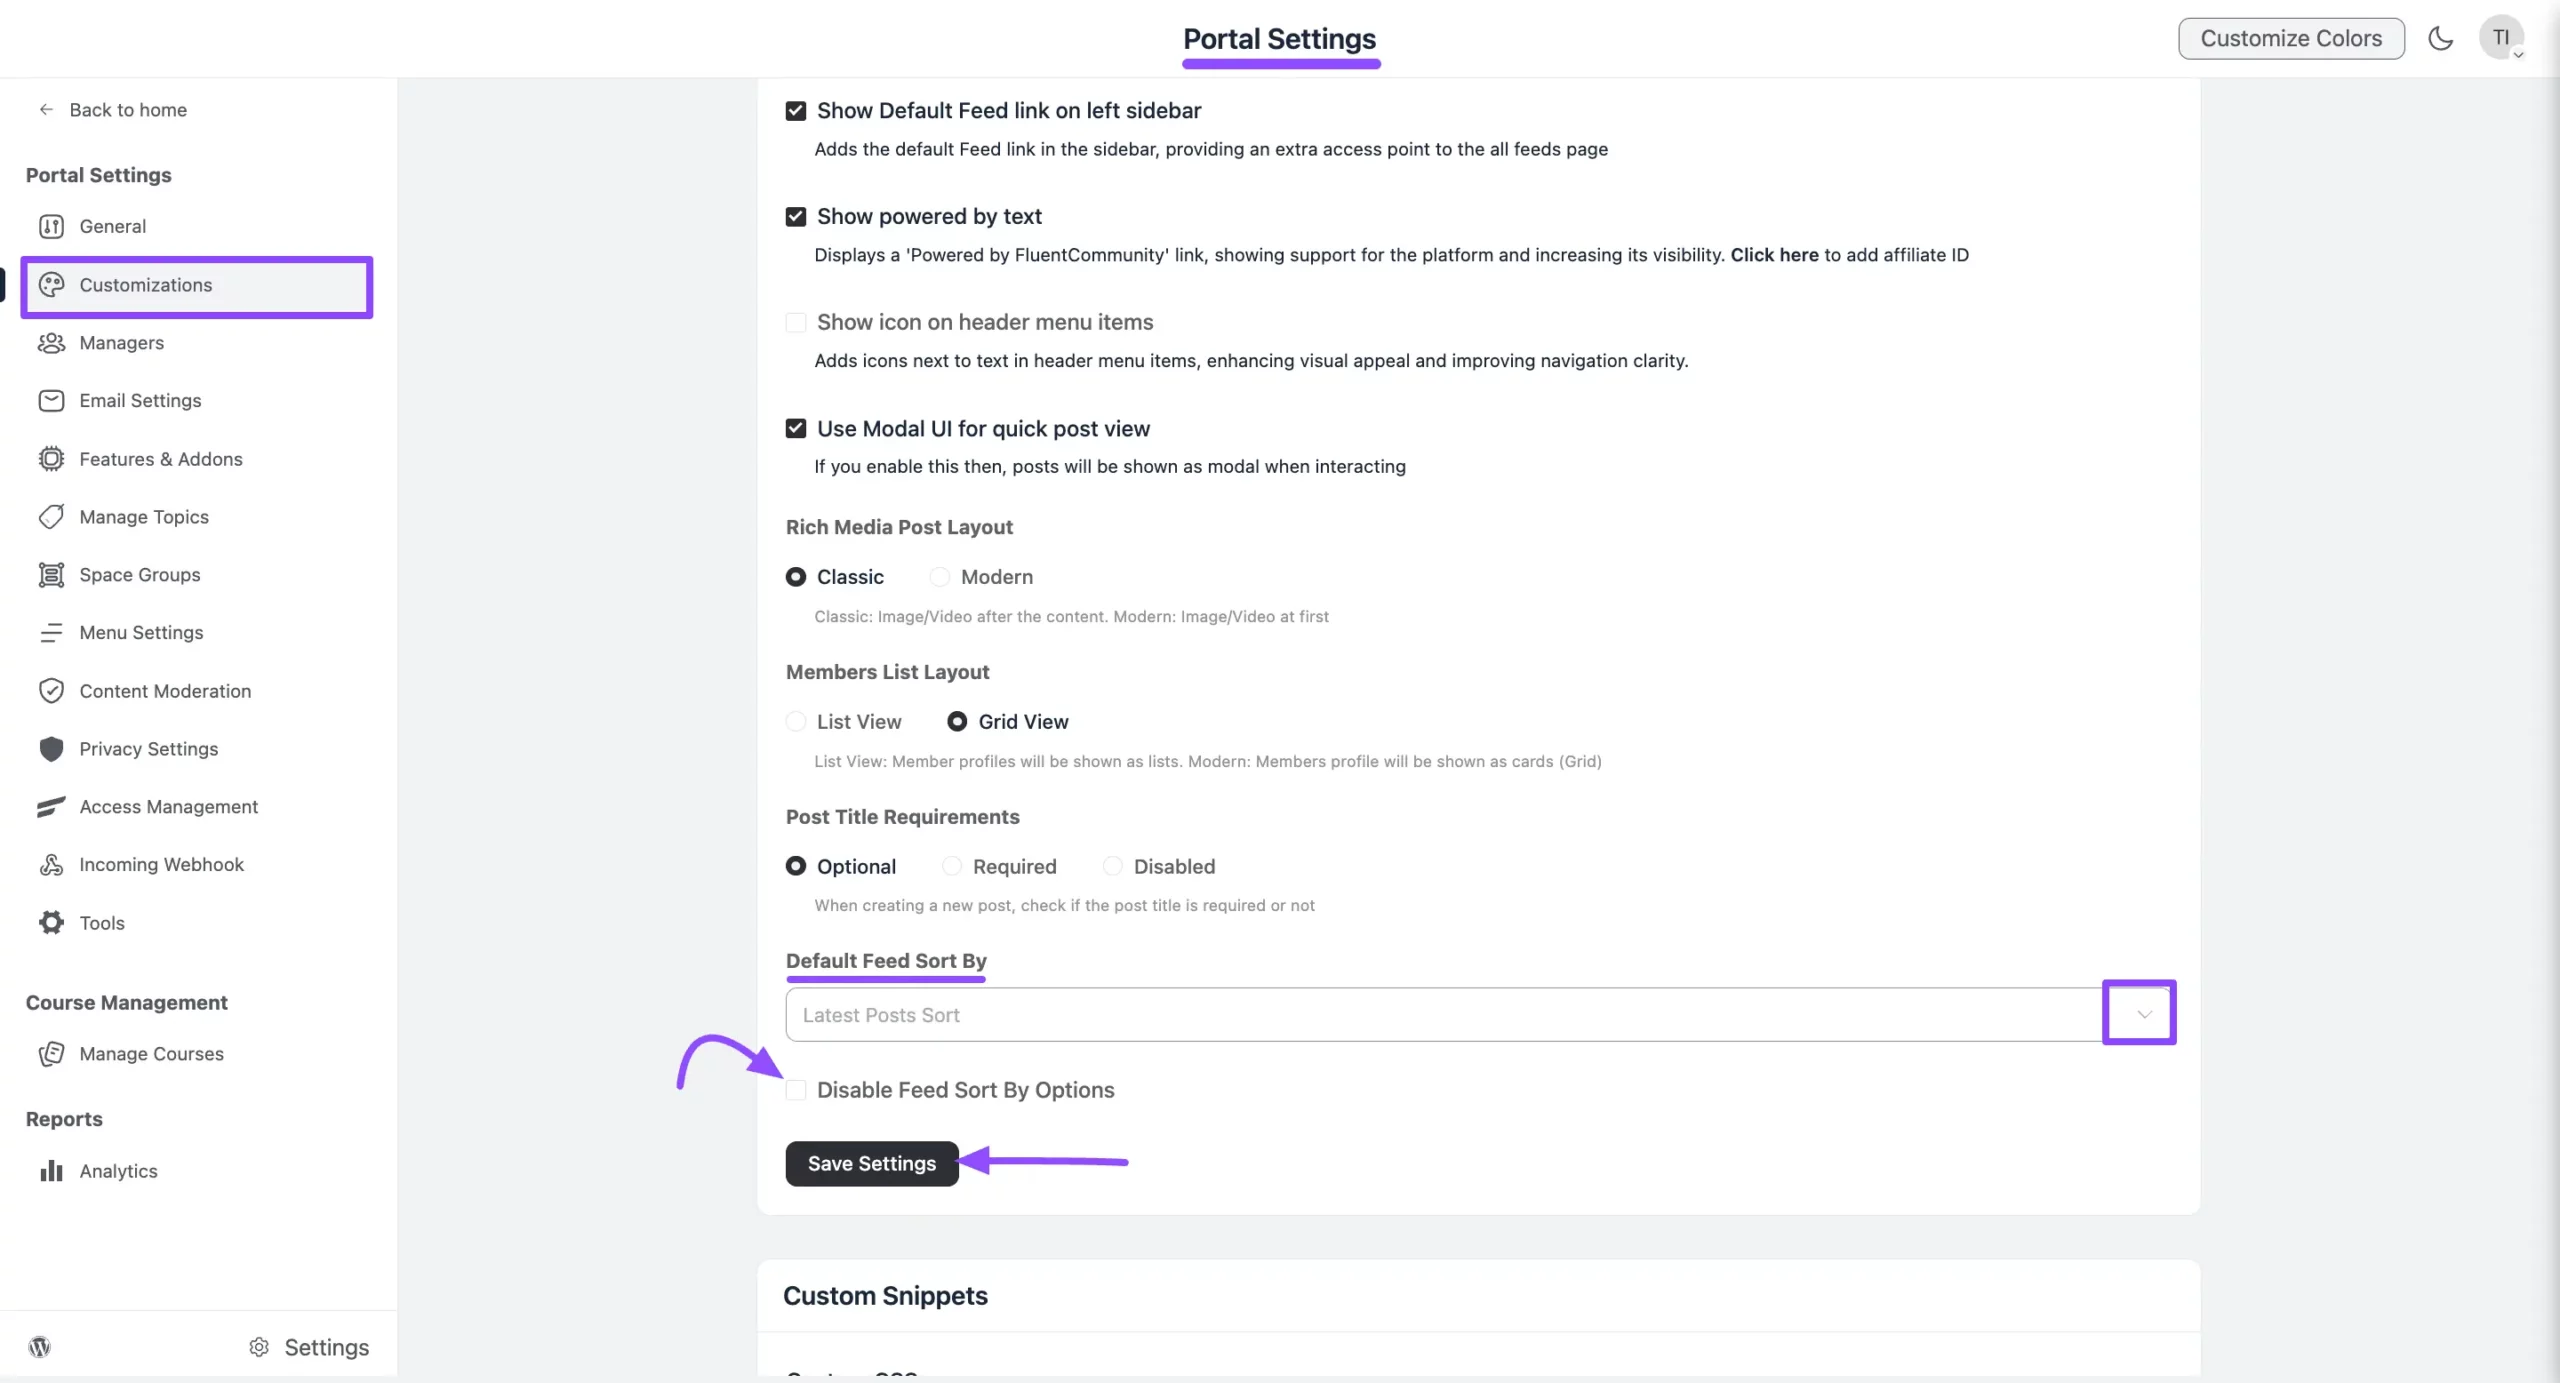Screen dimensions: 2560x1383
Task: Go to Menu Settings section
Action: tap(141, 633)
